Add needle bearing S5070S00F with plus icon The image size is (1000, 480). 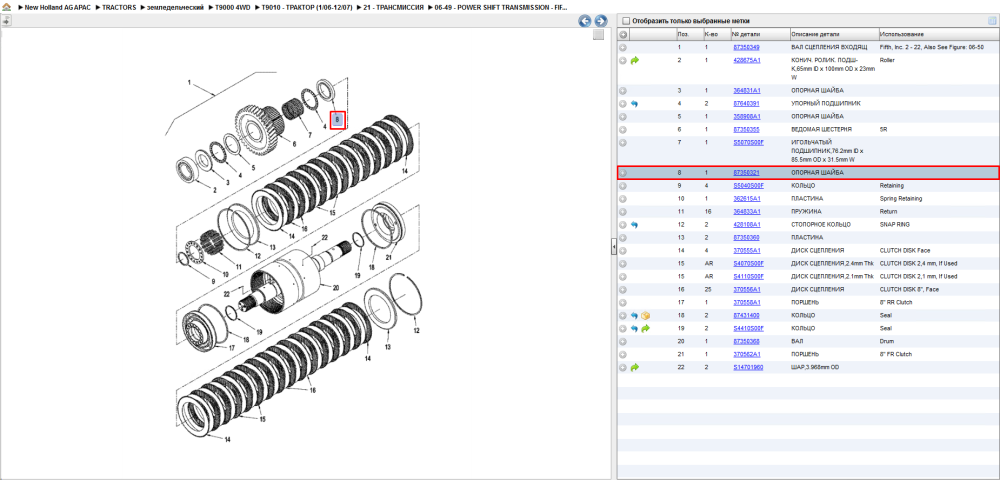coord(623,142)
